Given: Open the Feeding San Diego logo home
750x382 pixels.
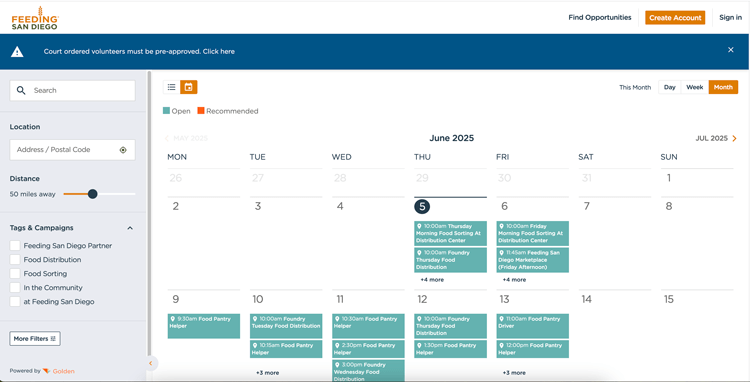Looking at the screenshot, I should [35, 18].
